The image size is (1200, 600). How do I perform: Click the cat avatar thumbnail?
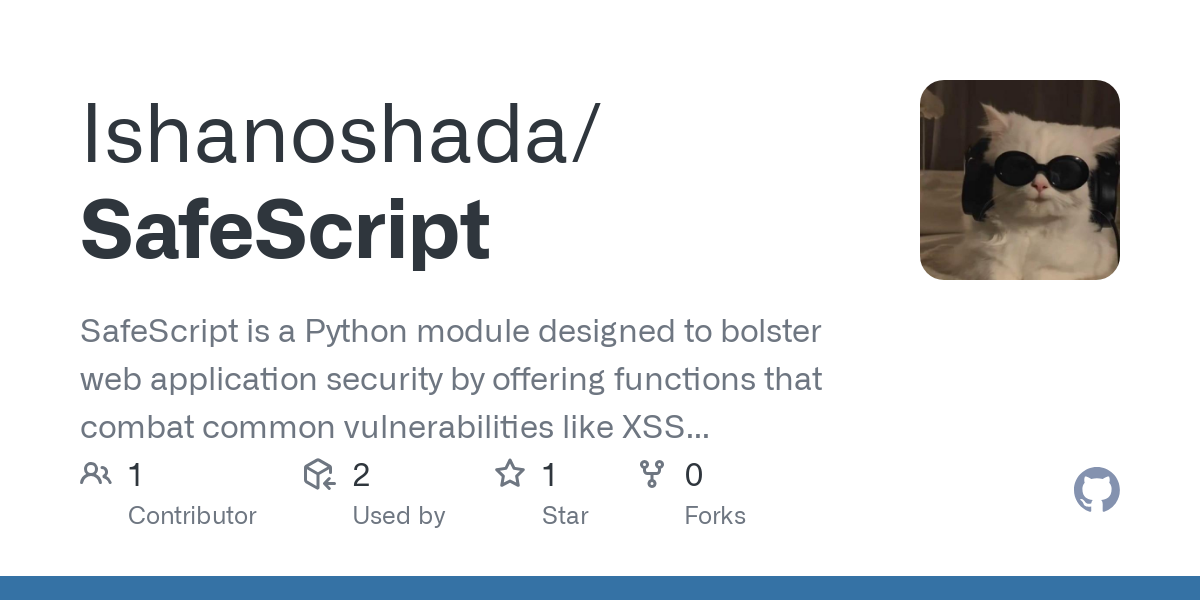click(x=1019, y=180)
